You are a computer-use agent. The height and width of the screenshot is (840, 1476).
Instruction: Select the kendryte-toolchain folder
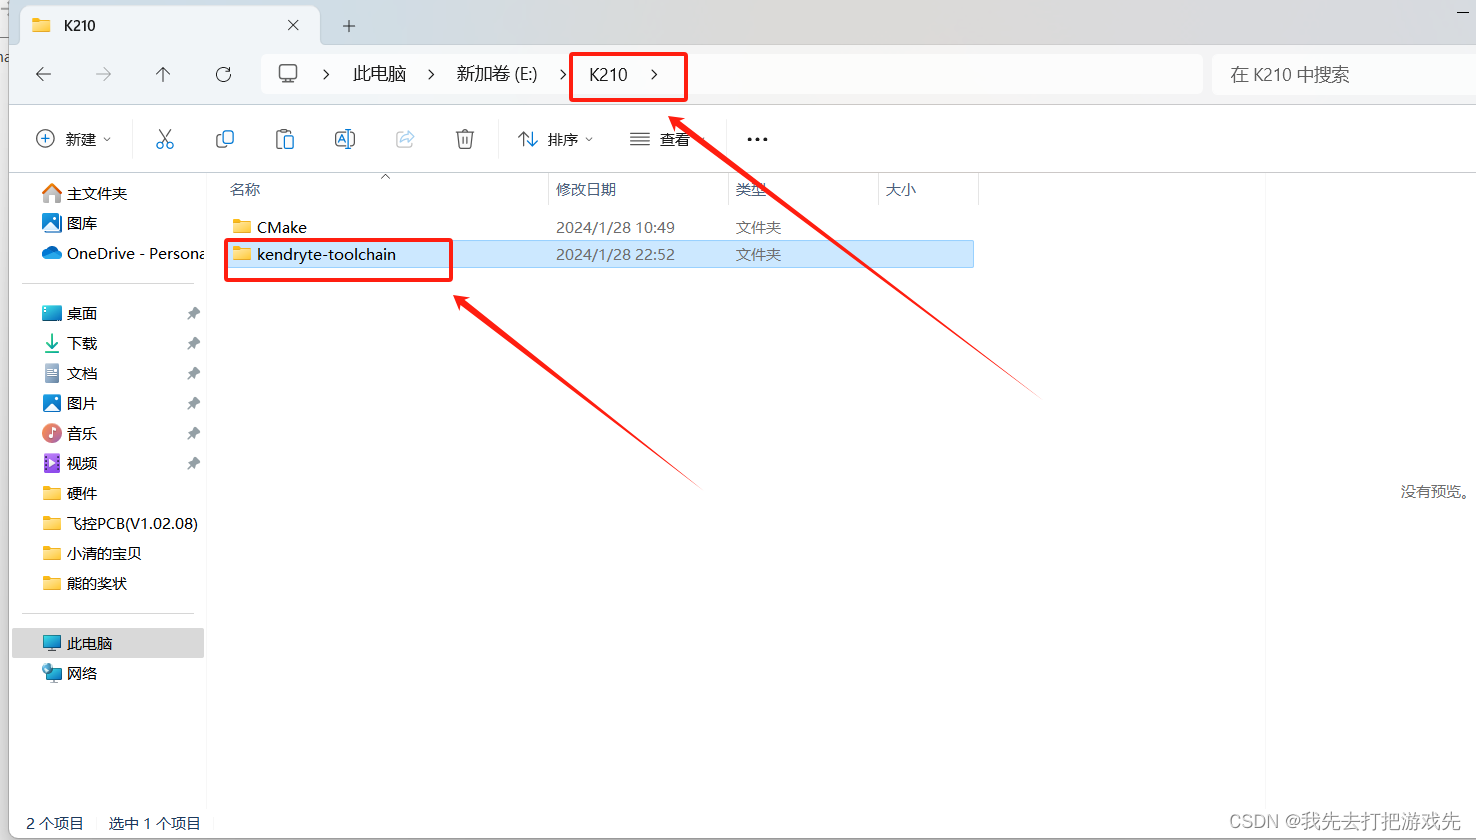tap(600, 254)
